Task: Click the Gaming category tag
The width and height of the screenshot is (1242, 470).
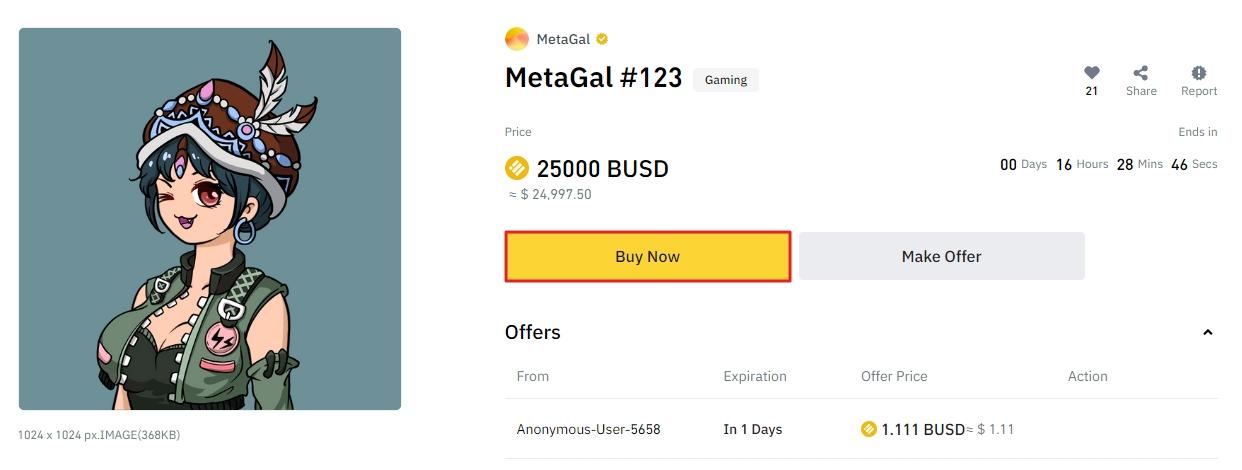Action: pos(726,80)
